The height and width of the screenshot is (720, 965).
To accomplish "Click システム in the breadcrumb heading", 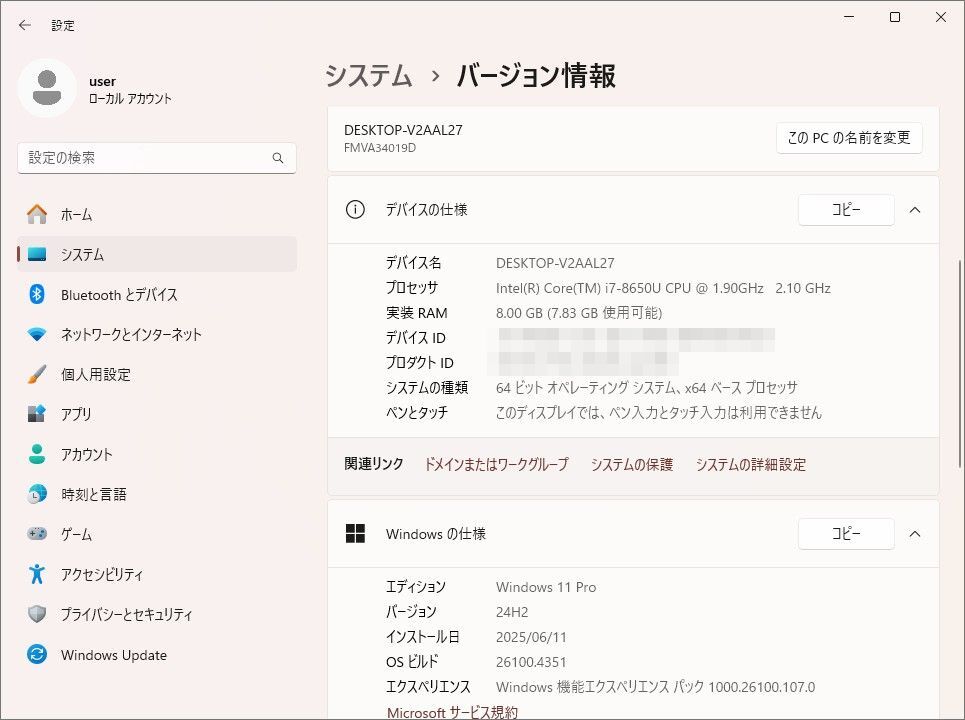I will coord(369,76).
